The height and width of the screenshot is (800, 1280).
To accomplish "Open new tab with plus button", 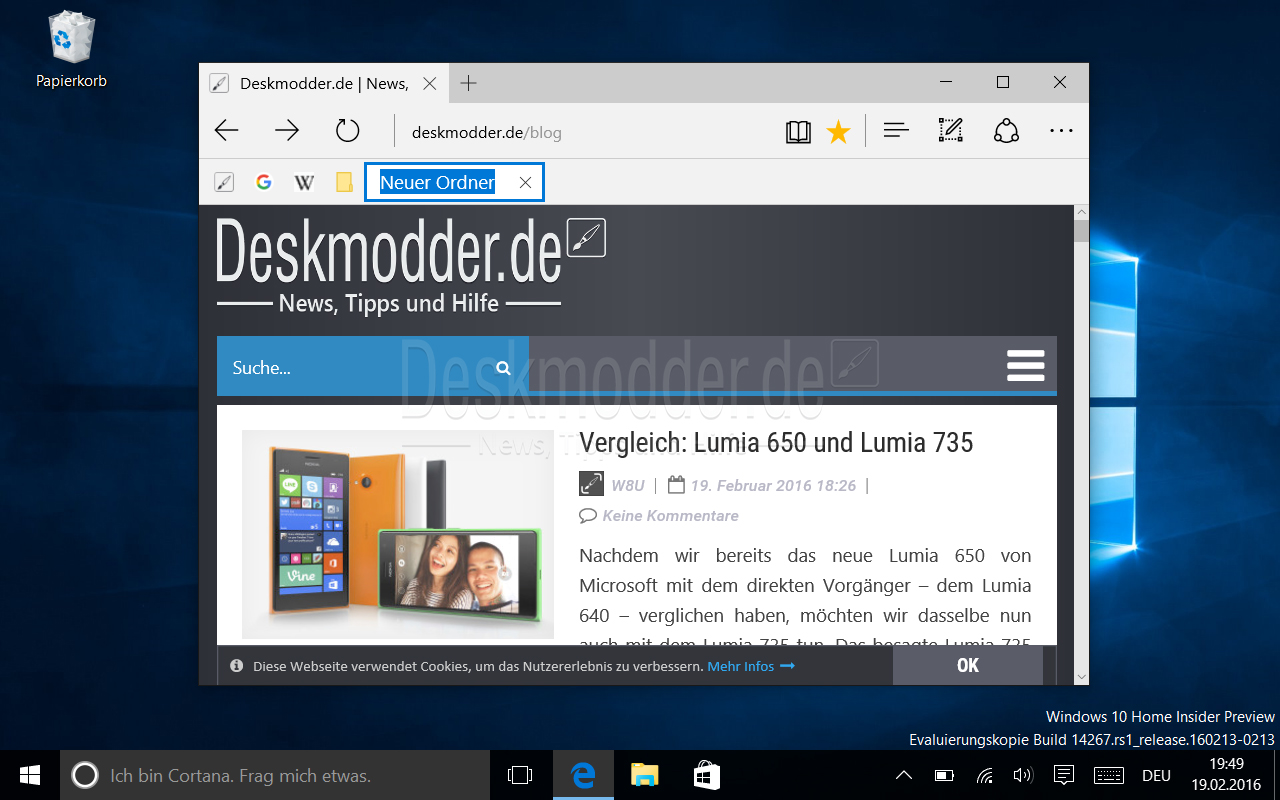I will (468, 83).
